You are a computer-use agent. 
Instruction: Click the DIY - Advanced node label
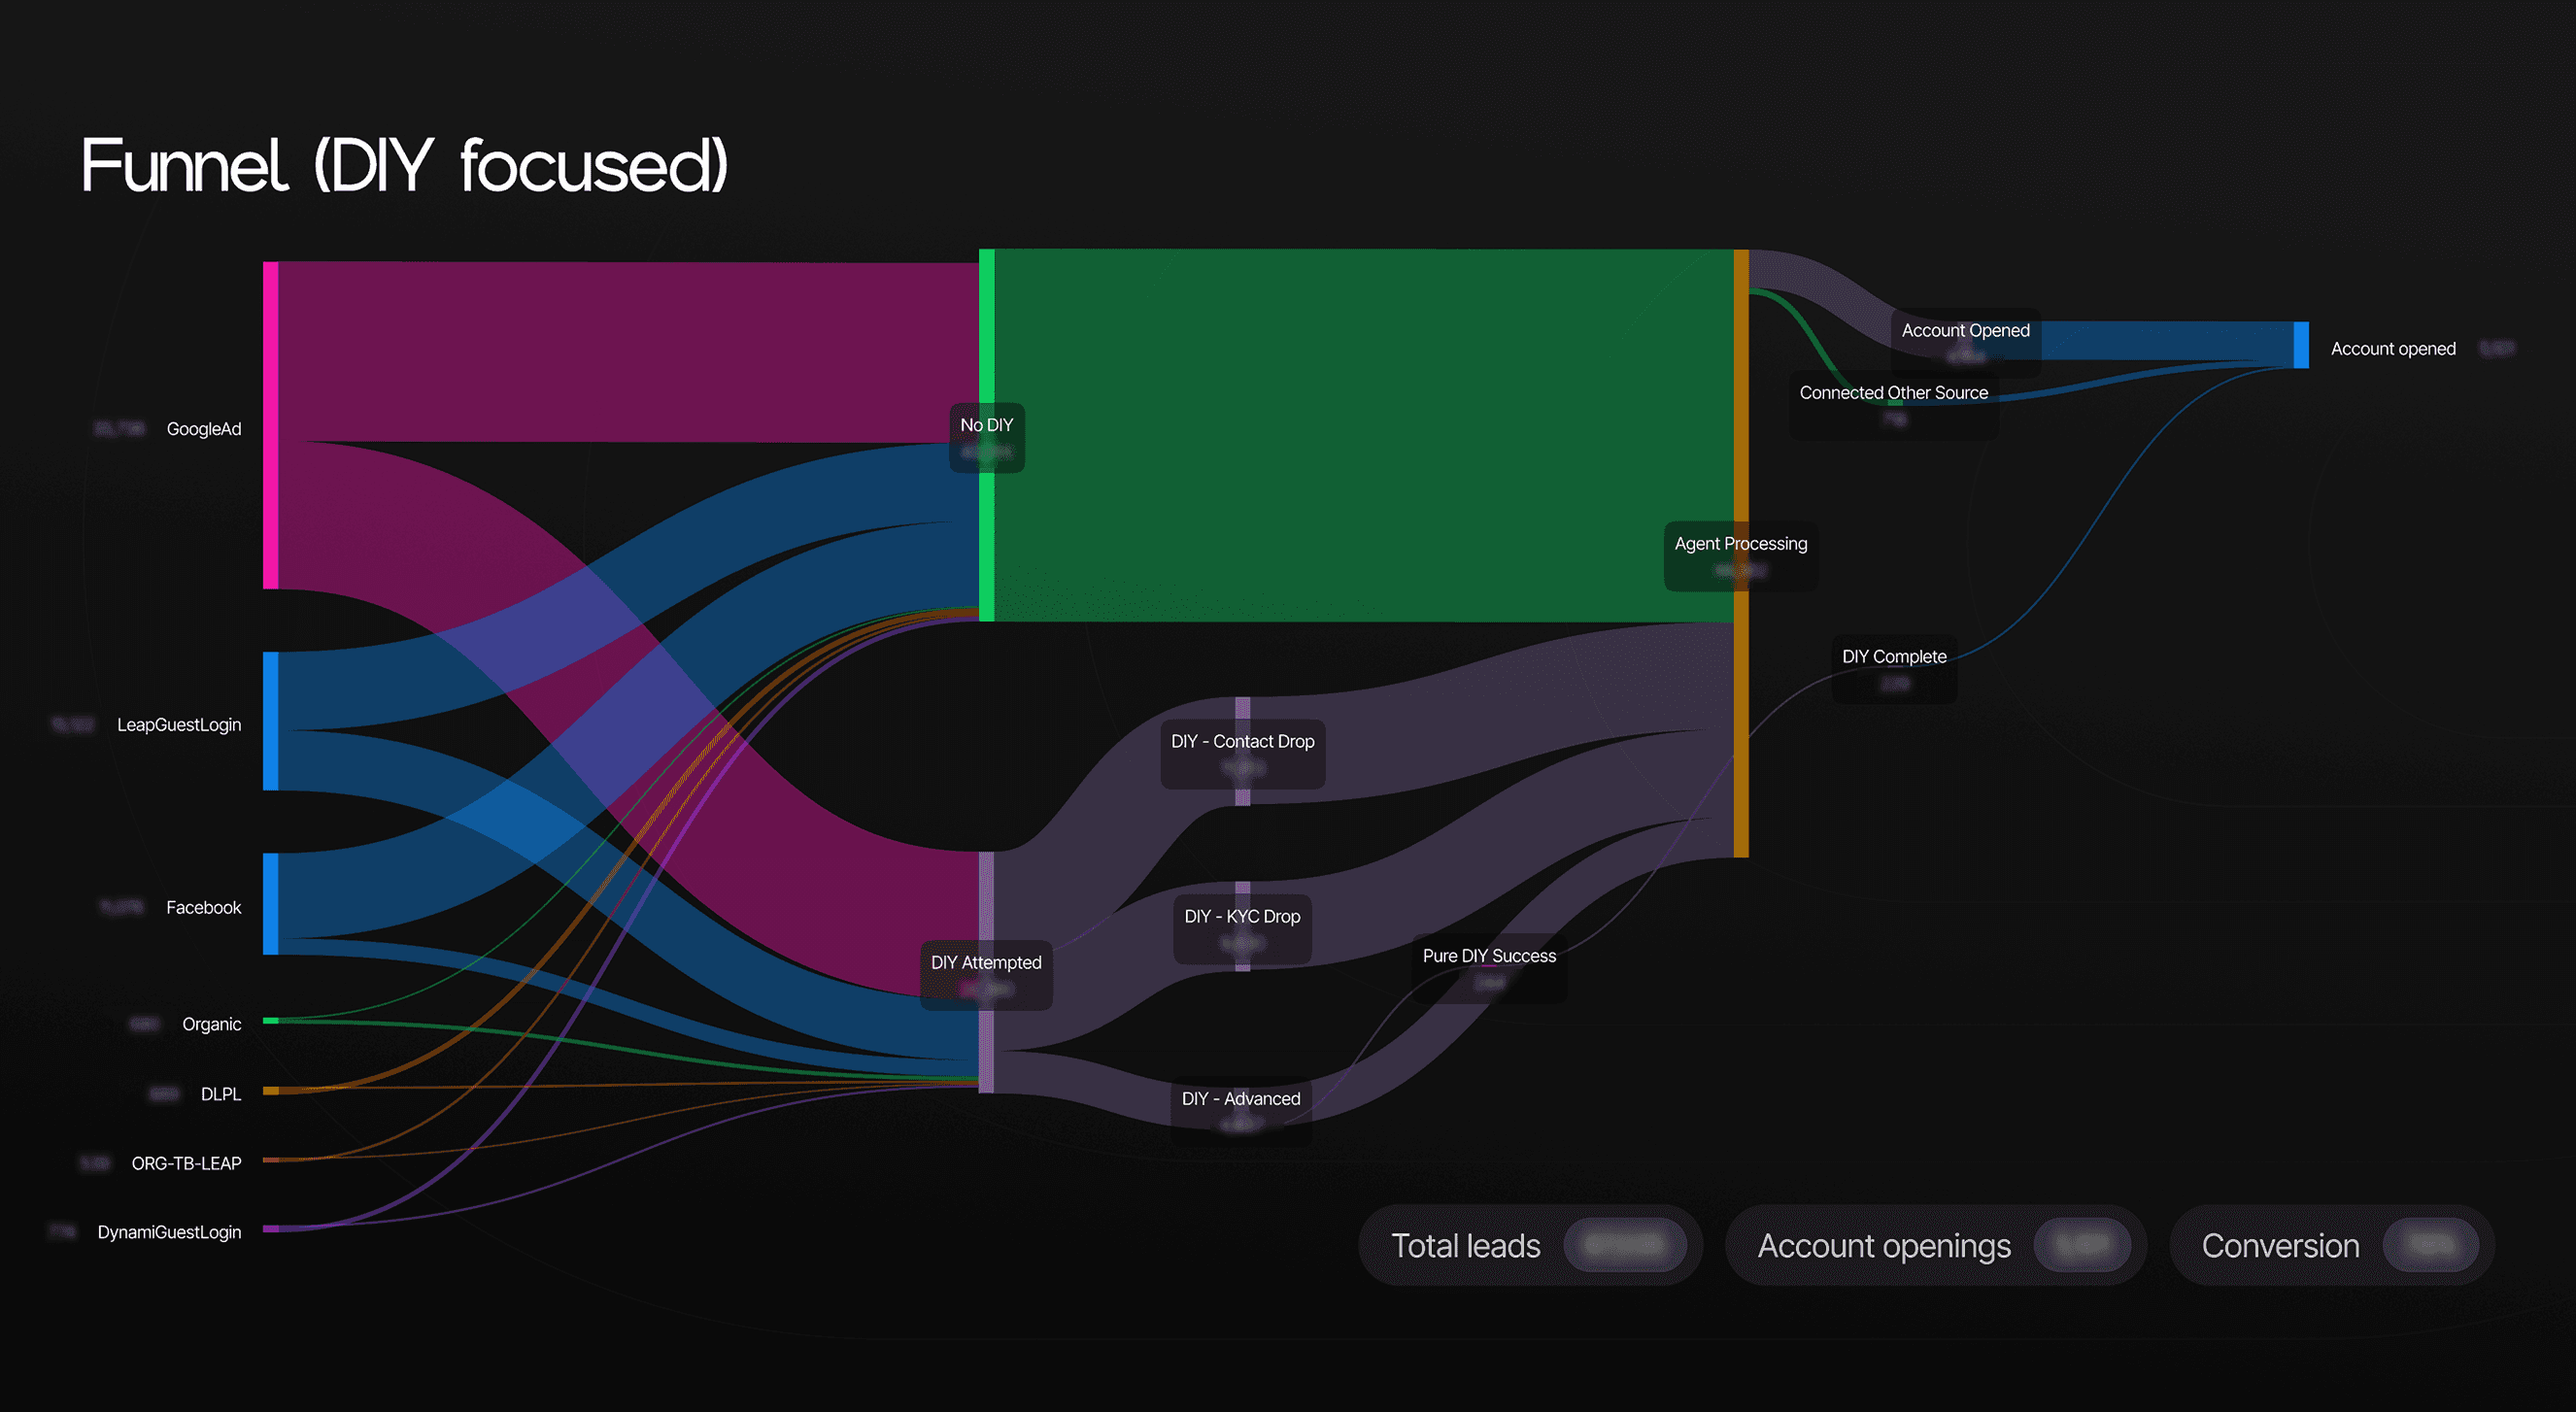1241,1099
